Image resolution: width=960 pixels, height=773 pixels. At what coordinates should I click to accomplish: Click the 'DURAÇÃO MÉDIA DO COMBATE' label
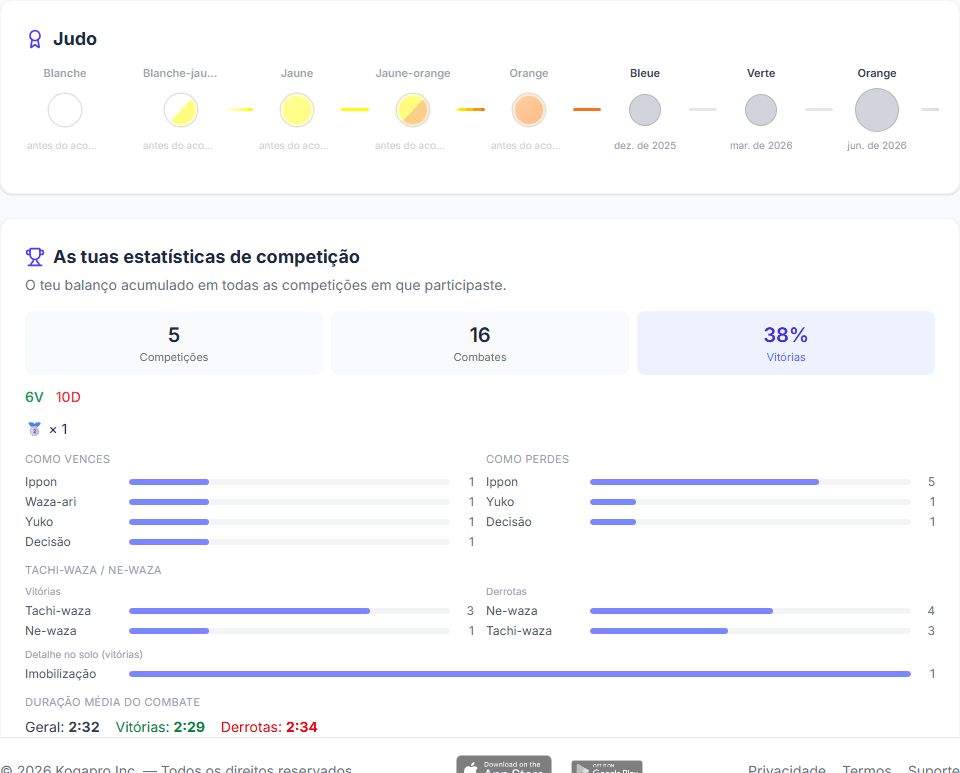pos(113,703)
